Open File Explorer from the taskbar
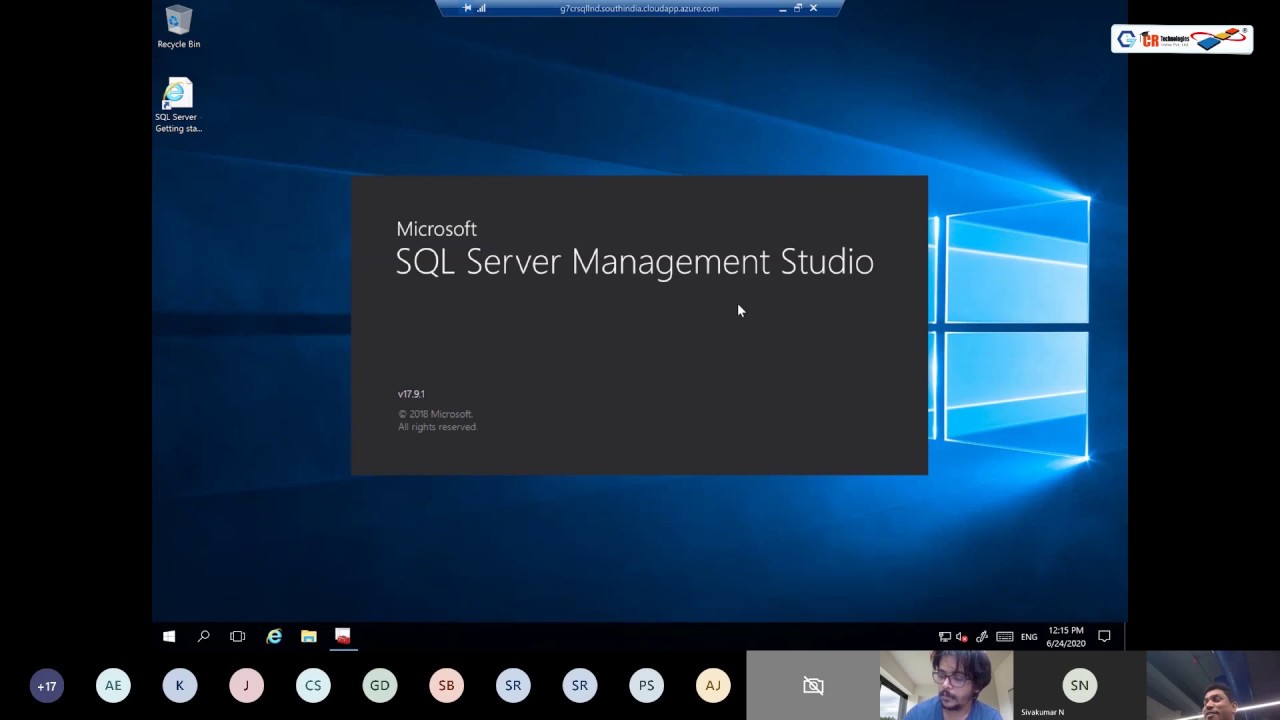The image size is (1280, 720). pyautogui.click(x=309, y=636)
